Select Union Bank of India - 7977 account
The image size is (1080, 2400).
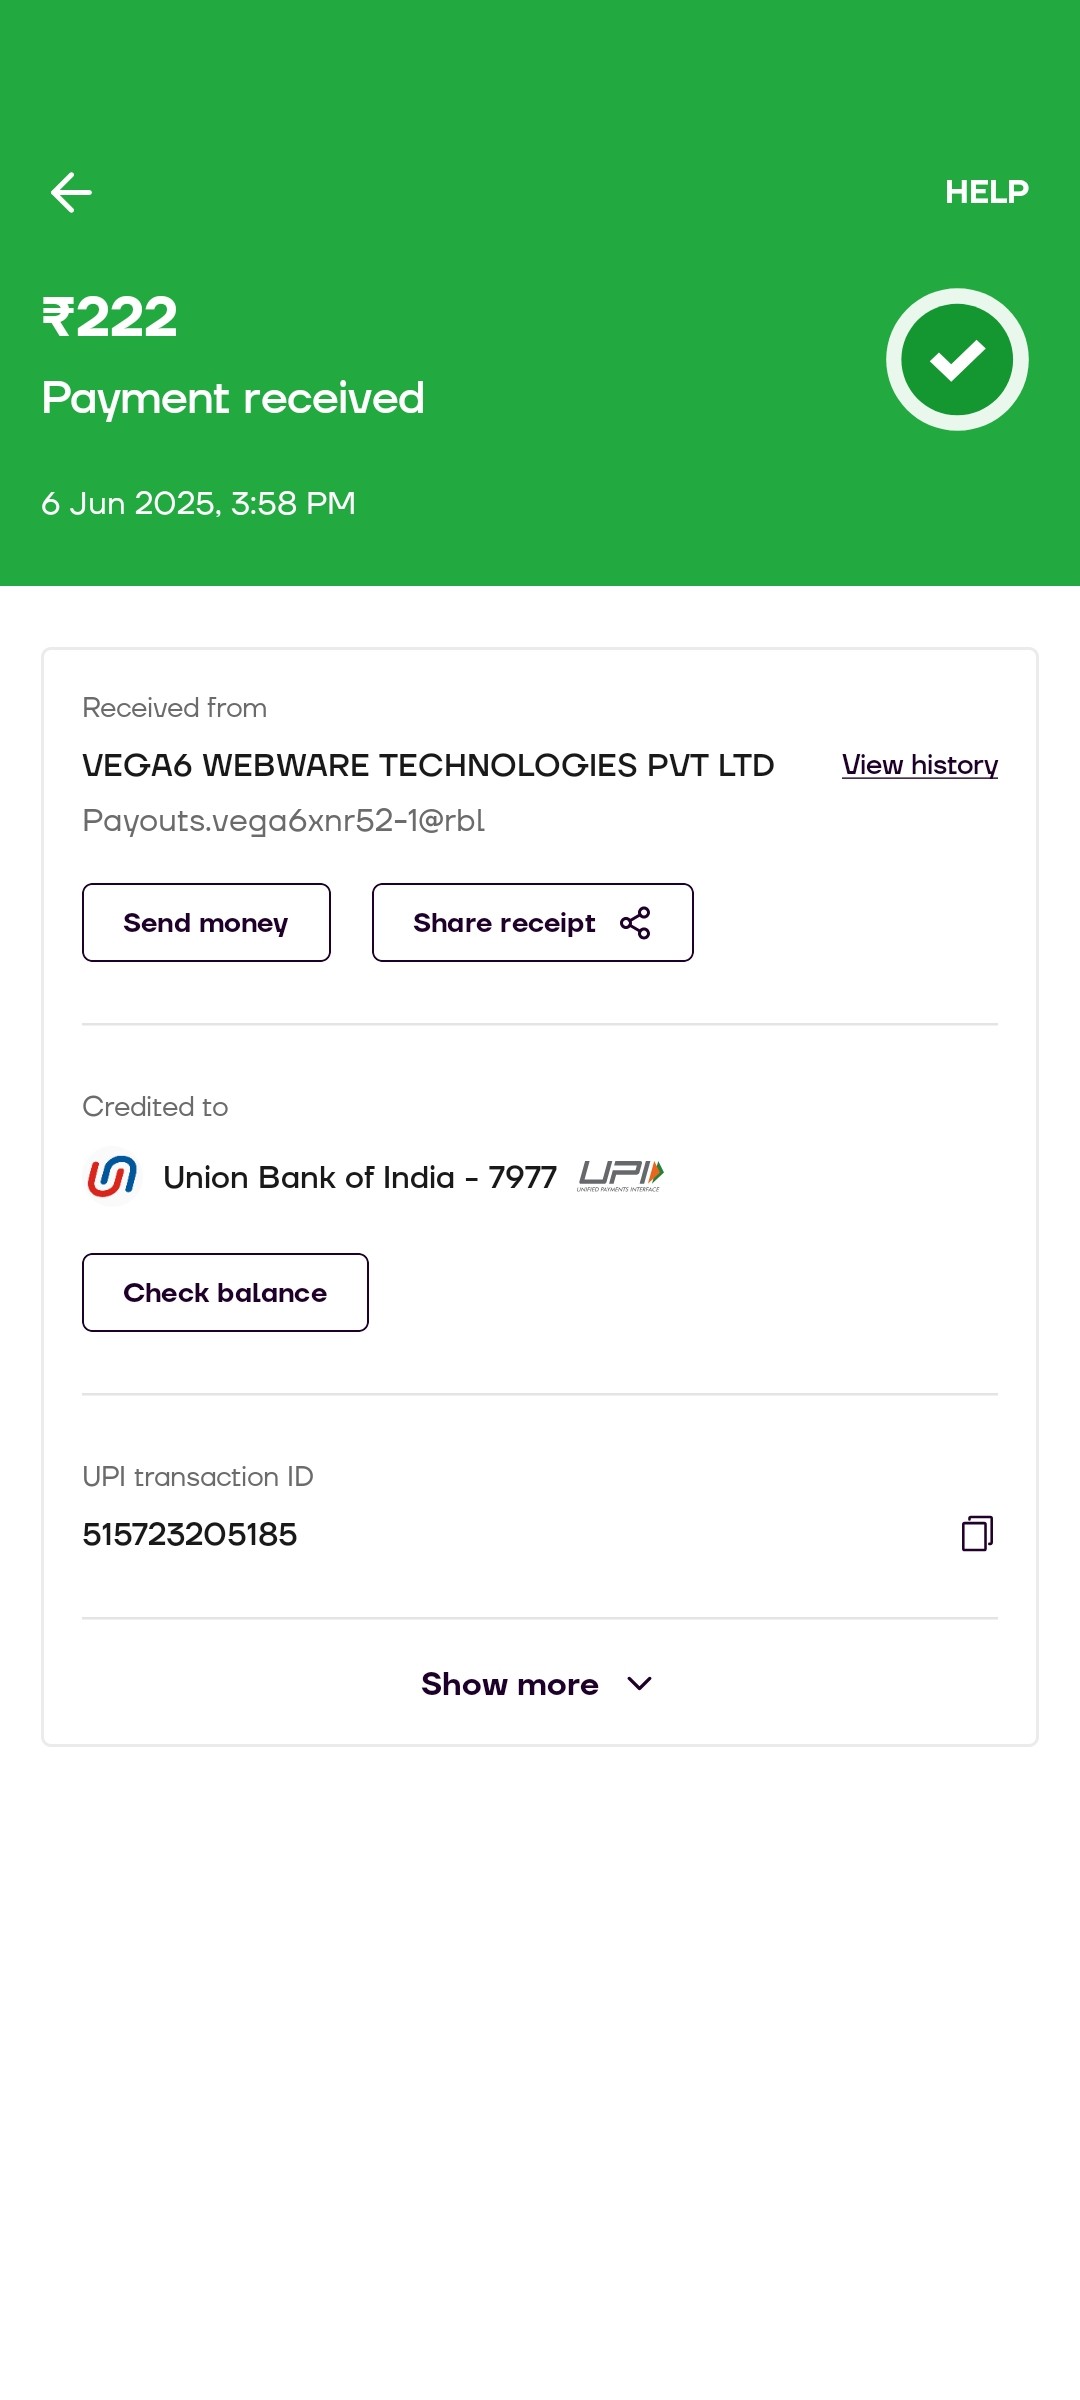[360, 1177]
